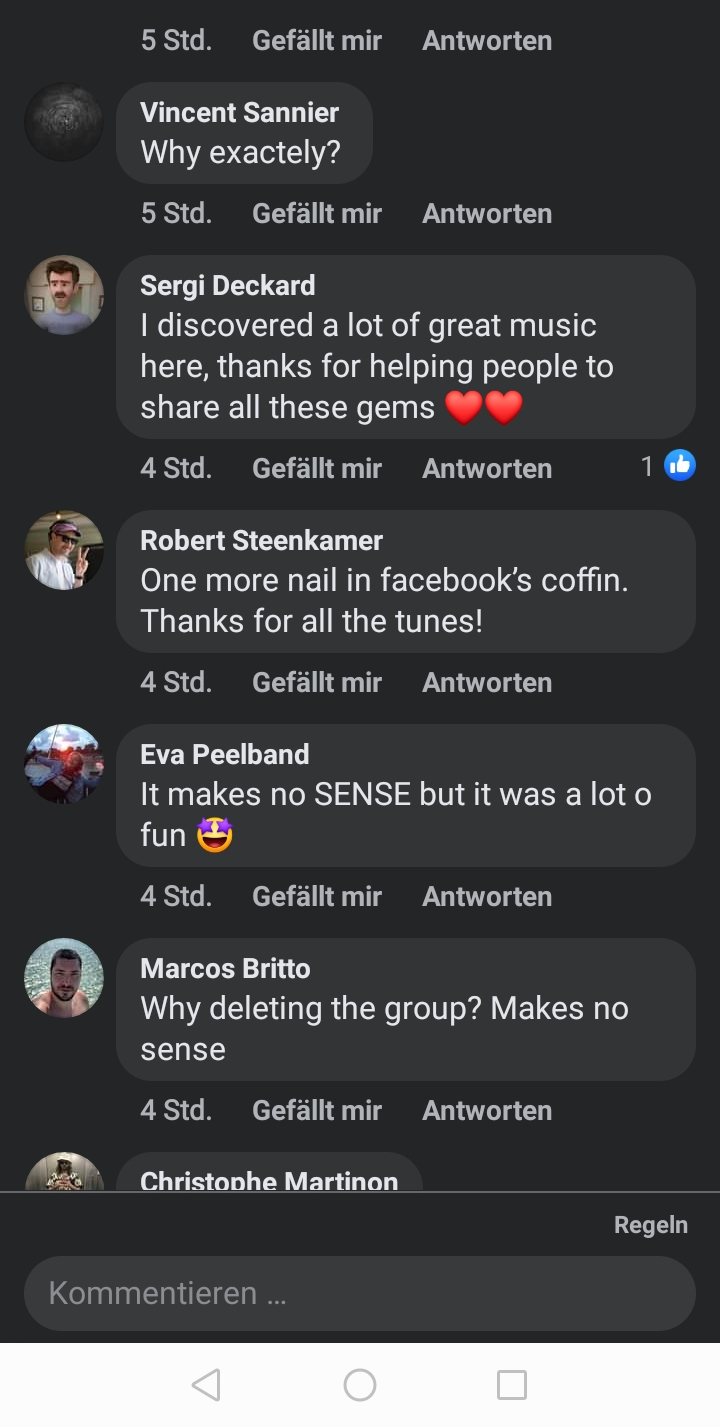Open recent apps with square icon
The width and height of the screenshot is (720, 1427).
pos(511,1385)
